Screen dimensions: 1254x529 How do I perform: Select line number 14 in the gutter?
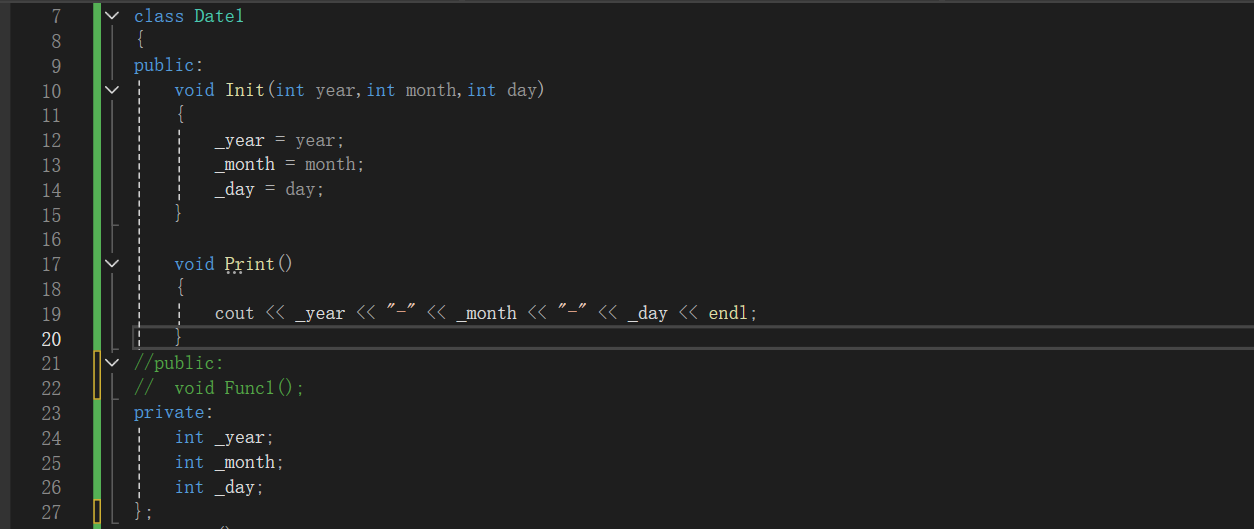pos(51,190)
